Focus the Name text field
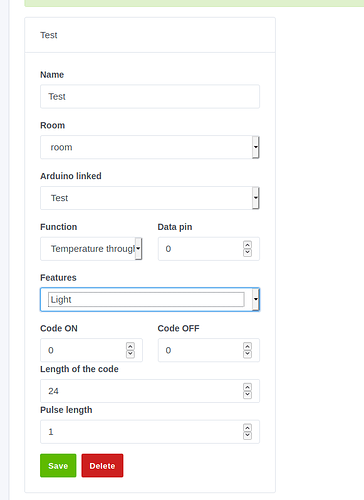The image size is (364, 500). [150, 97]
